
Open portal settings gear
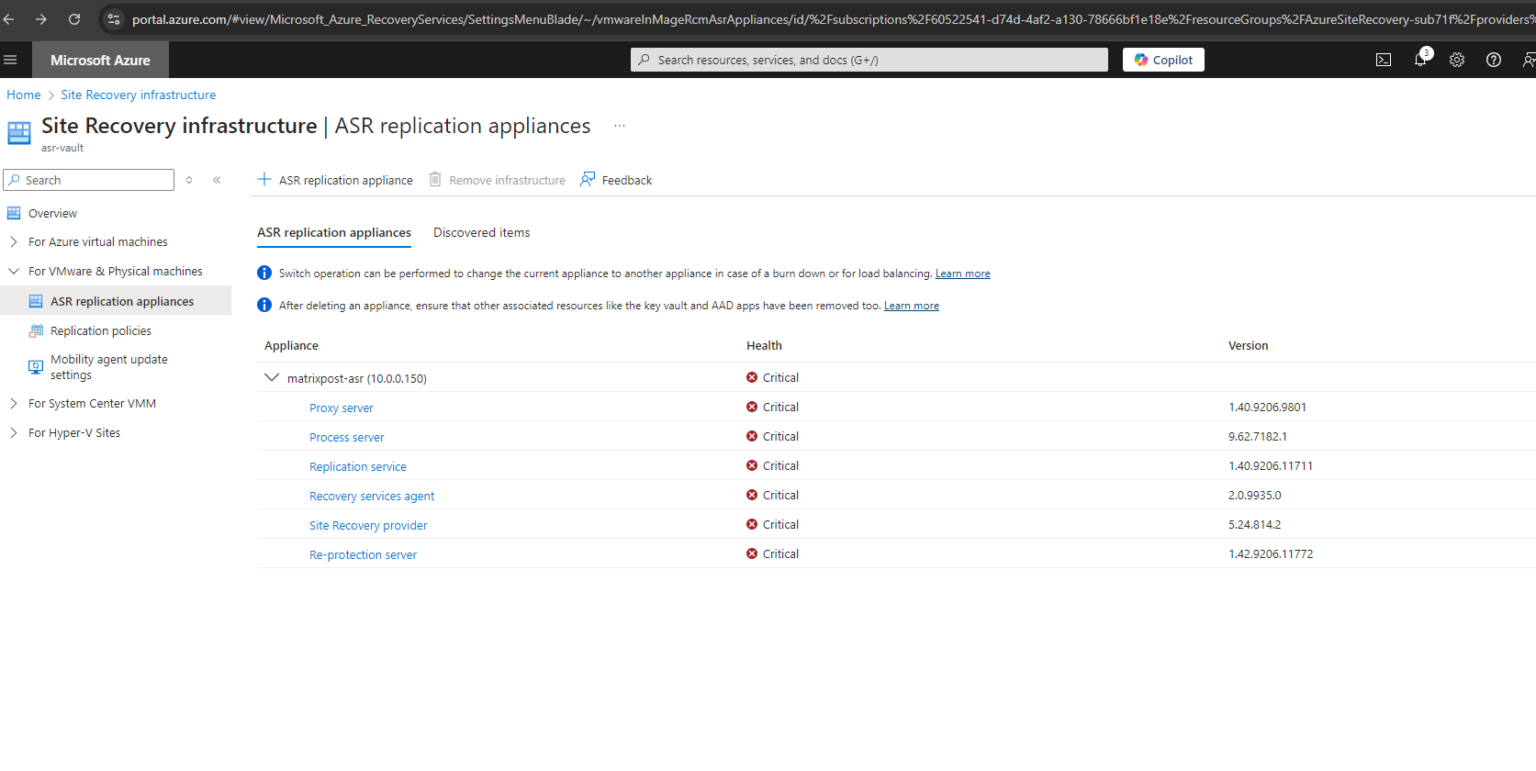coord(1457,60)
